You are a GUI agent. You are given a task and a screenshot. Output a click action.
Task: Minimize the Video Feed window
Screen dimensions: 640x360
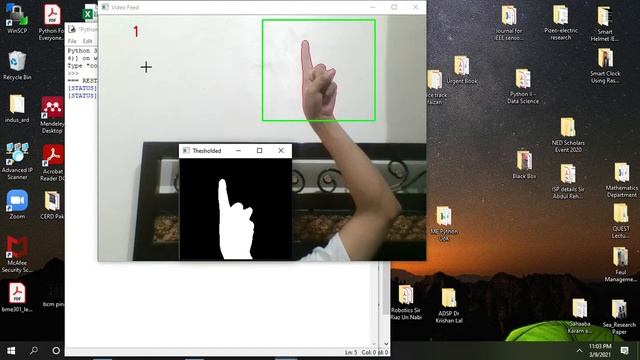pyautogui.click(x=373, y=7)
